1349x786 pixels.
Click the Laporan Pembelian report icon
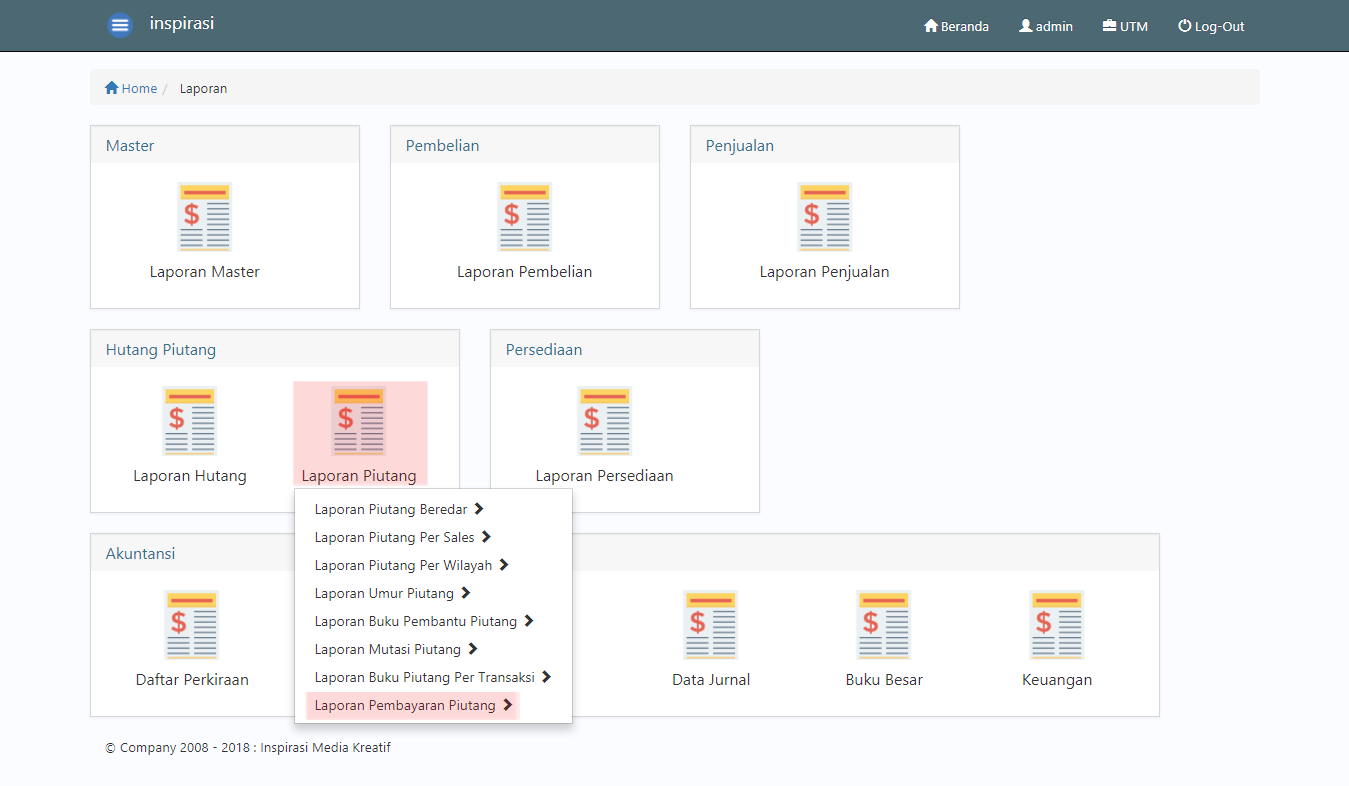coord(524,217)
